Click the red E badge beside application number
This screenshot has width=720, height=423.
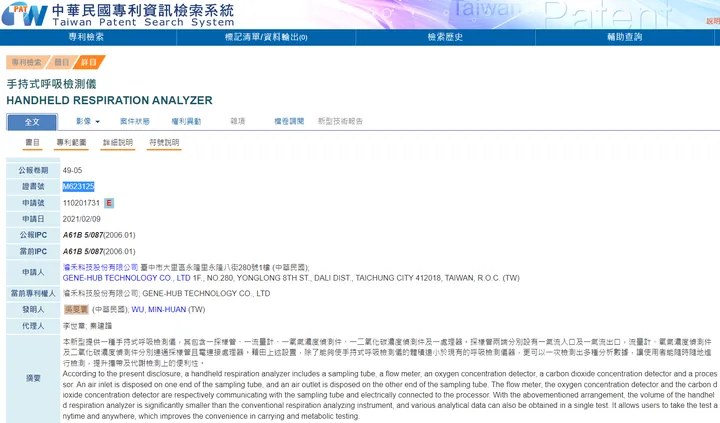109,203
